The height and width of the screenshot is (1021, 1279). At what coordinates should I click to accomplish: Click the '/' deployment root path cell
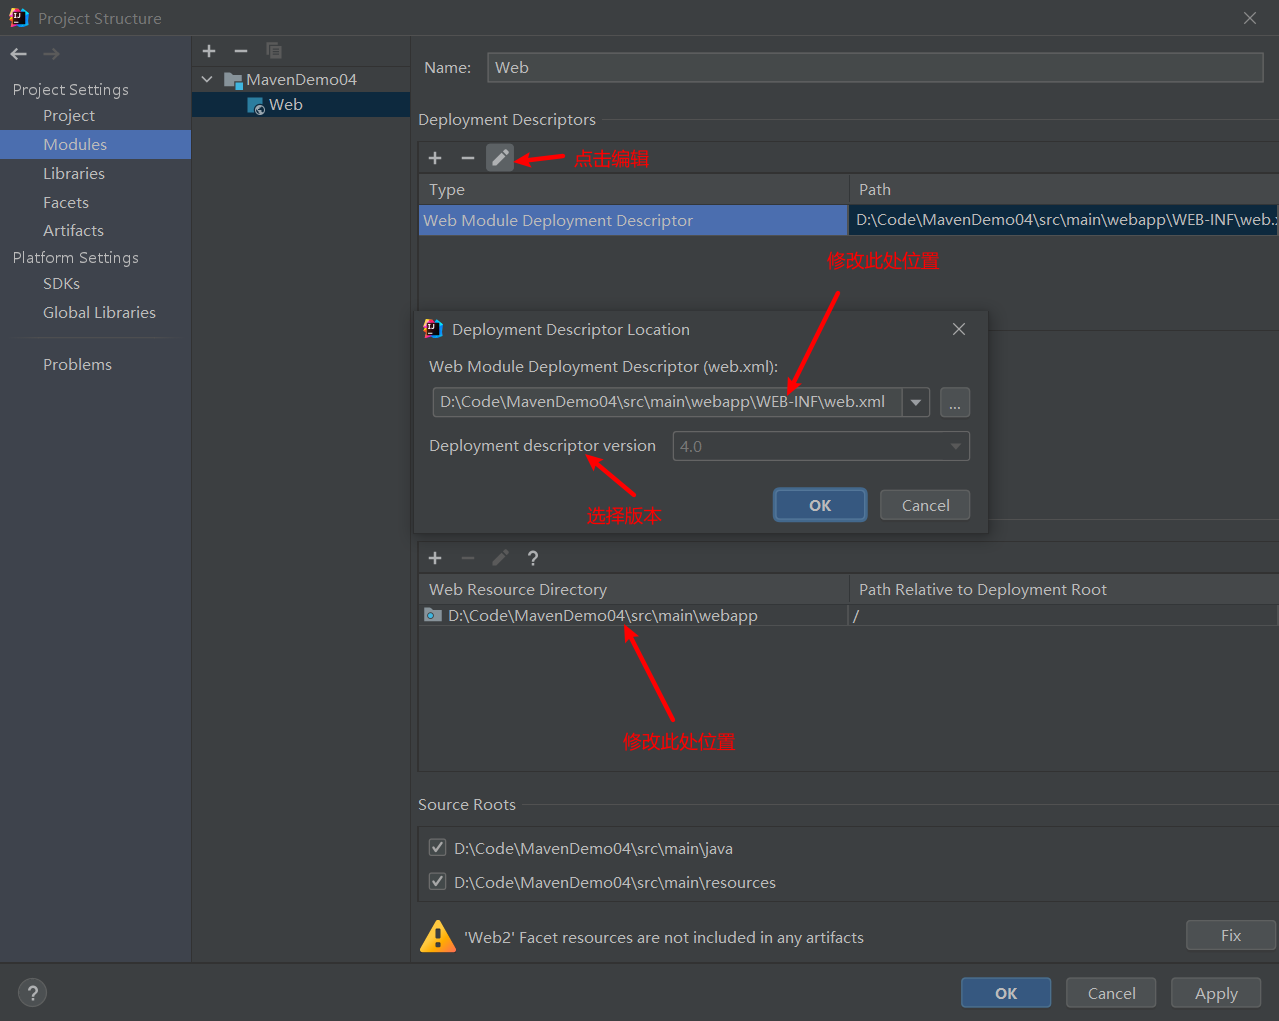[x=1064, y=615]
